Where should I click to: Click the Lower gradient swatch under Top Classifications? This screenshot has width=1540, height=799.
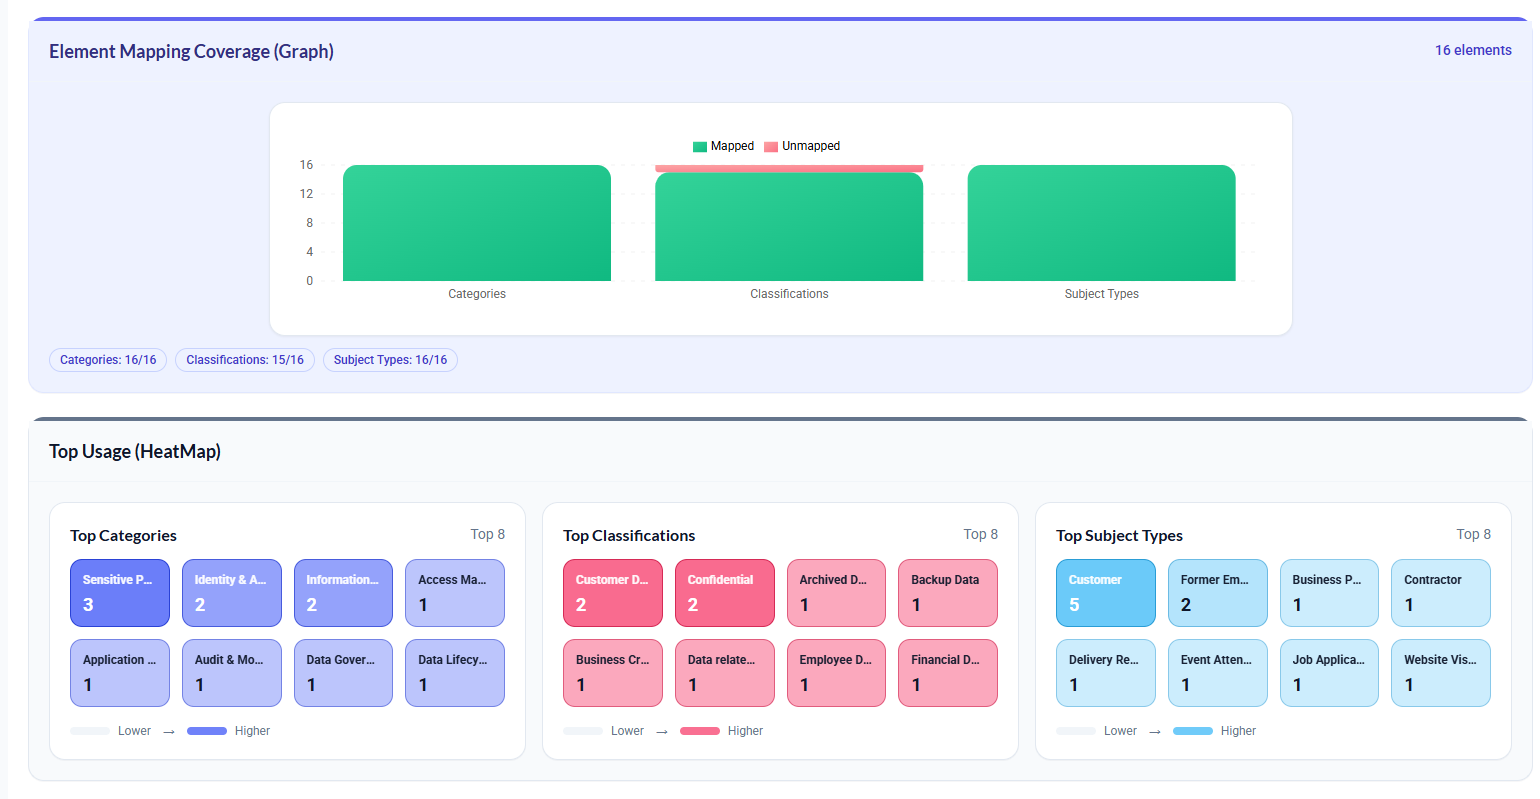point(583,730)
